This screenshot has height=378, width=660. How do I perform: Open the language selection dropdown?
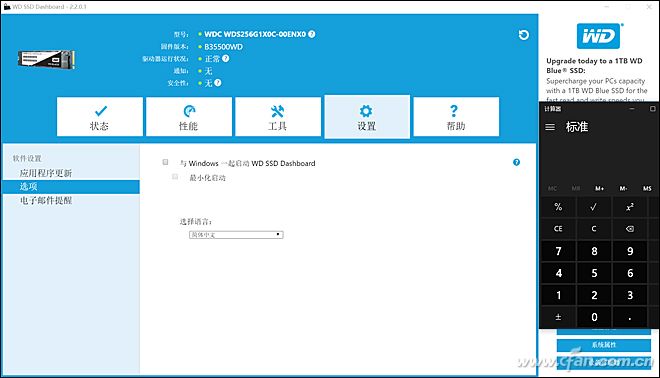point(236,234)
